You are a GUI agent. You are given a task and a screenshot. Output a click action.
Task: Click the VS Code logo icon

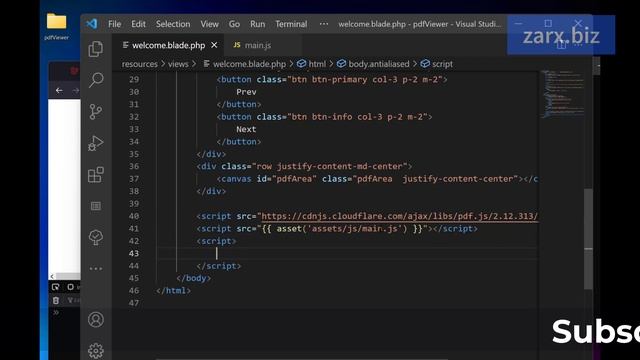tap(92, 24)
